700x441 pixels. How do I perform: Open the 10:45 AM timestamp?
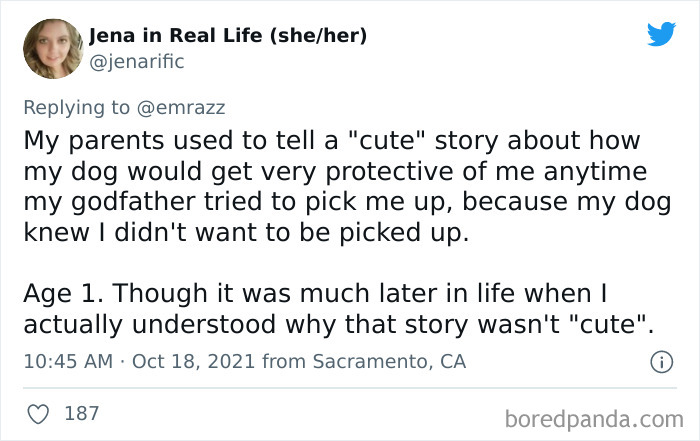(66, 362)
